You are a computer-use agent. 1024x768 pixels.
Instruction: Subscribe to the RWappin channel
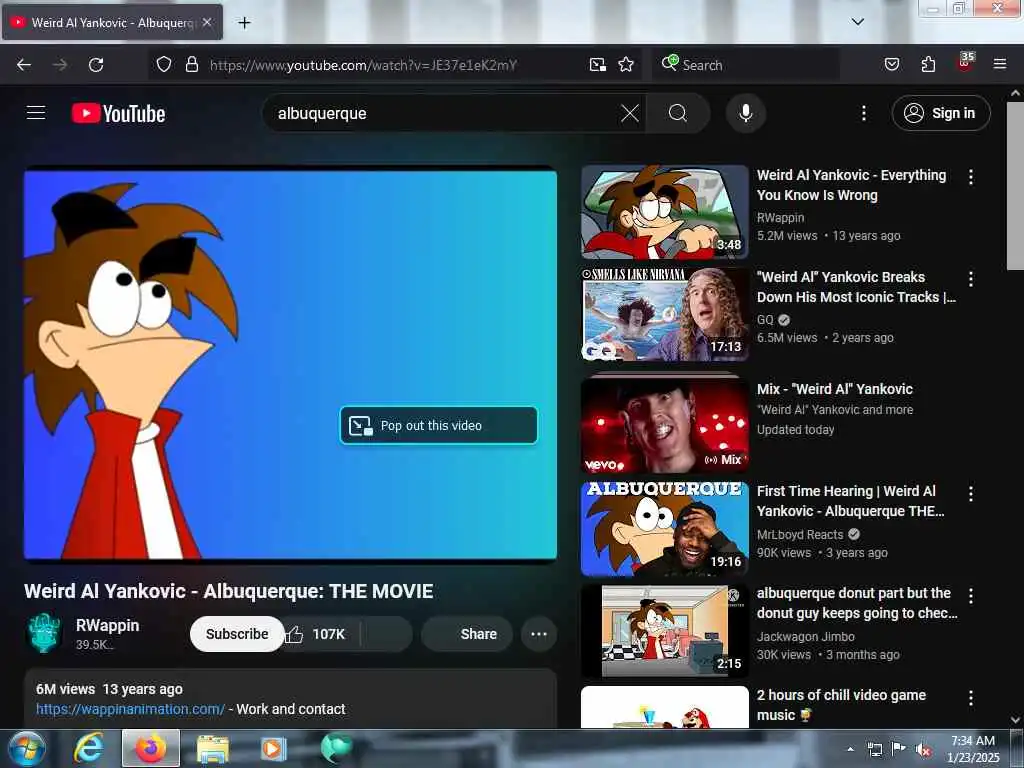(237, 634)
